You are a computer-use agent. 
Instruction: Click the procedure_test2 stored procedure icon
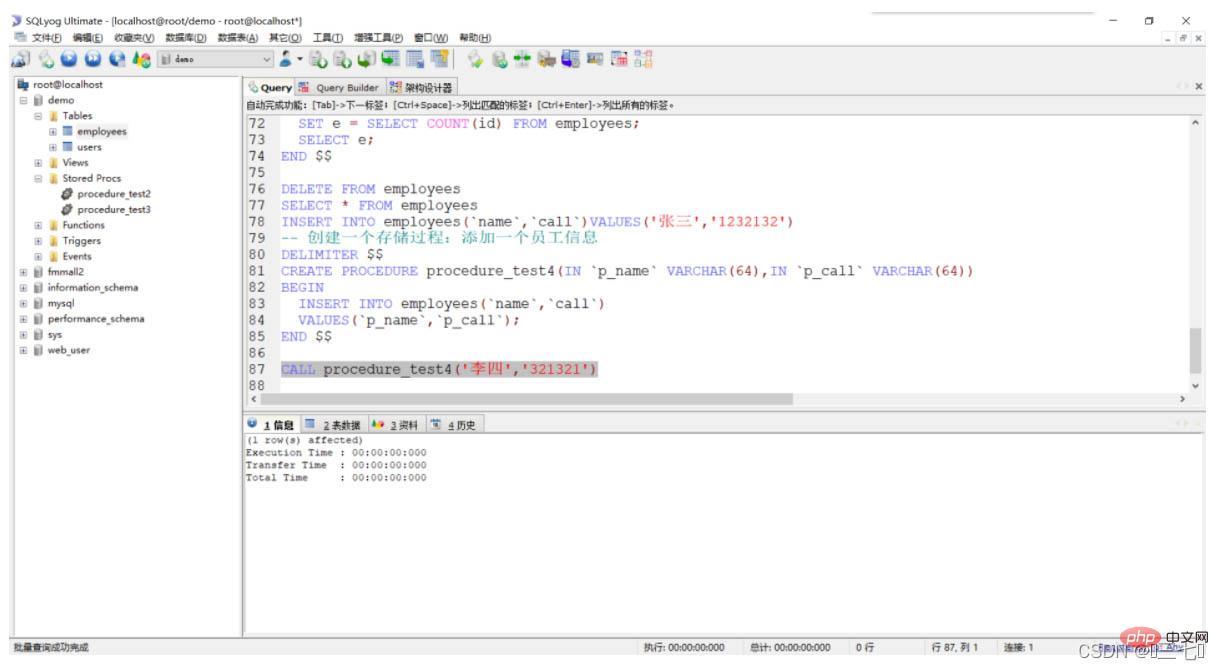click(67, 194)
